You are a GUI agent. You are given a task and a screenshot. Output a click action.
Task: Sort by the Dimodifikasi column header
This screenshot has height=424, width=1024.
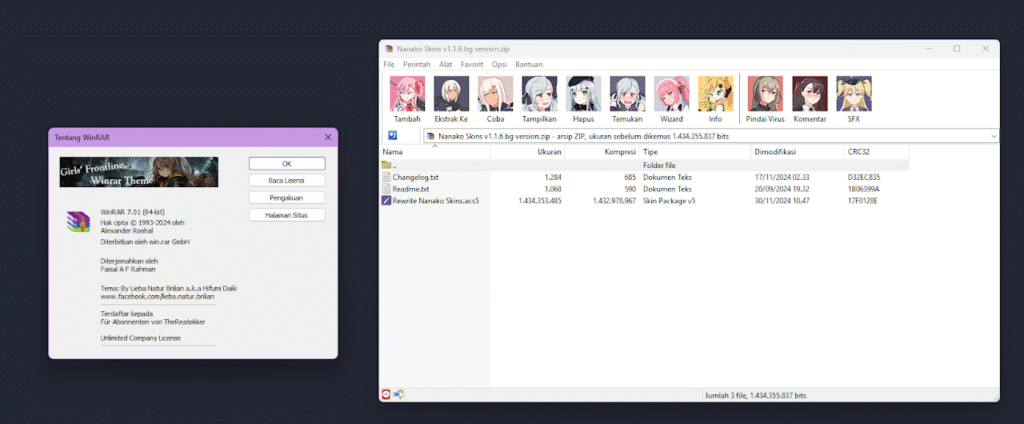pyautogui.click(x=797, y=152)
